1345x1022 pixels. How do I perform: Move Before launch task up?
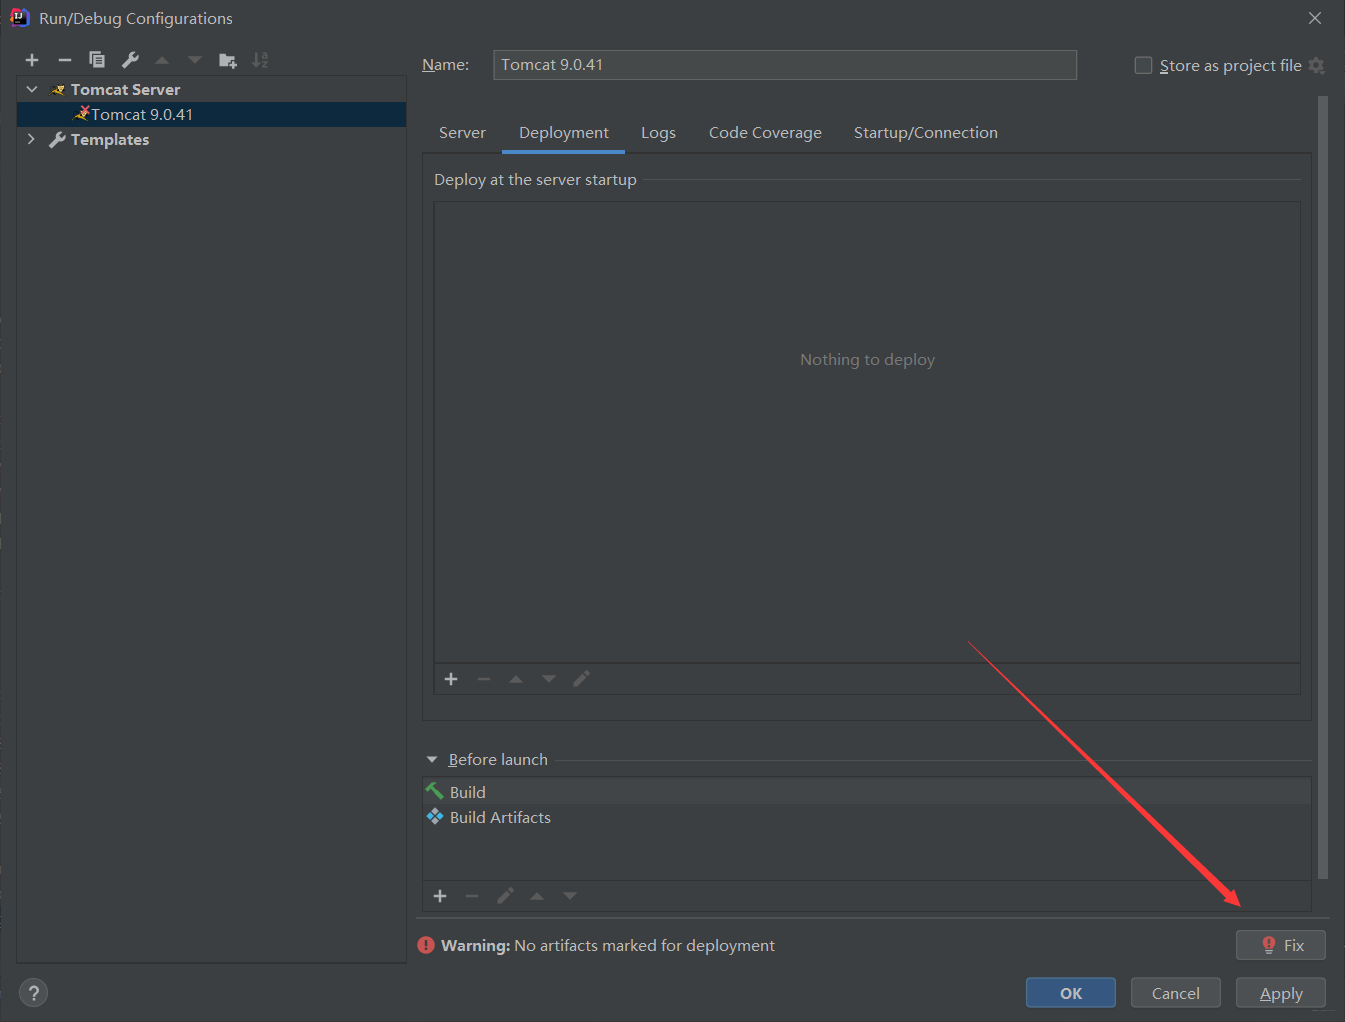[537, 896]
